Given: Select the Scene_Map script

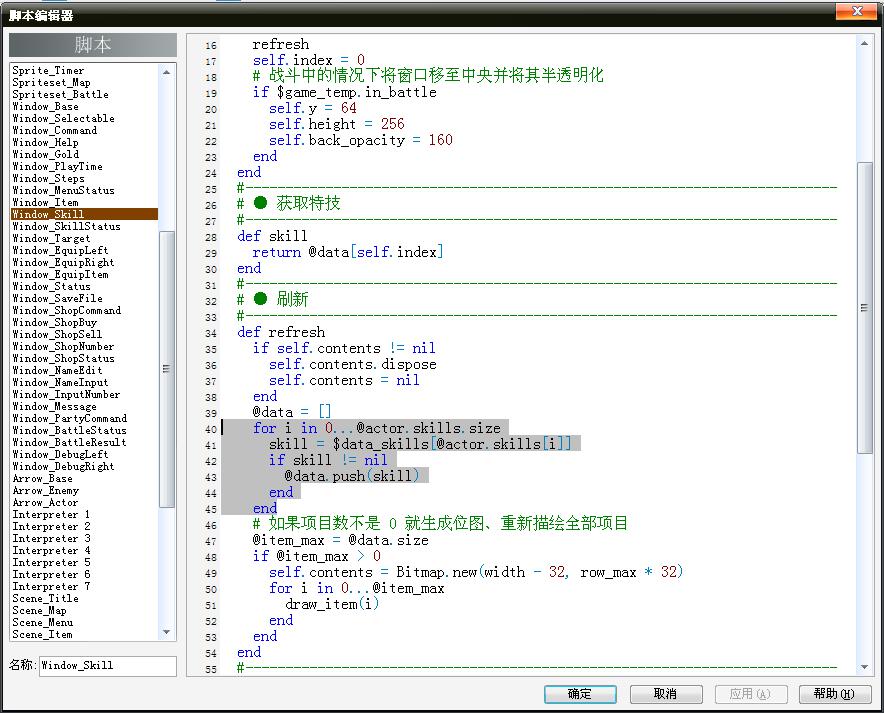Looking at the screenshot, I should click(x=39, y=610).
